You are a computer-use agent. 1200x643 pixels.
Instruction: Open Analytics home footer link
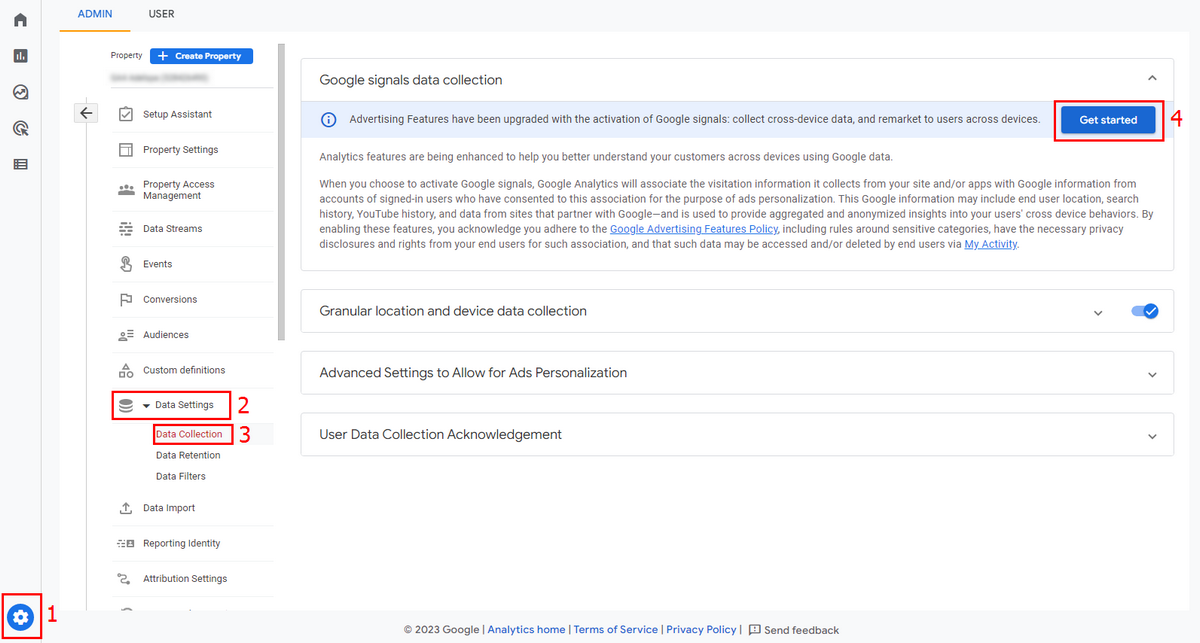pyautogui.click(x=526, y=630)
